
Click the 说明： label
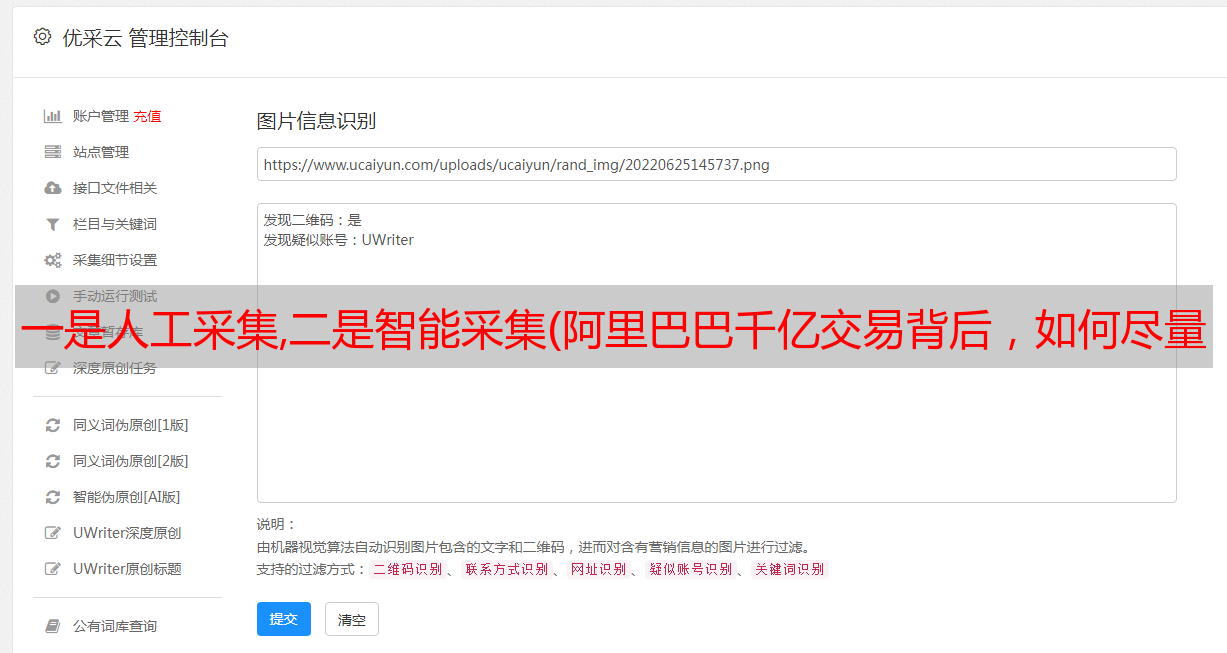[x=277, y=524]
